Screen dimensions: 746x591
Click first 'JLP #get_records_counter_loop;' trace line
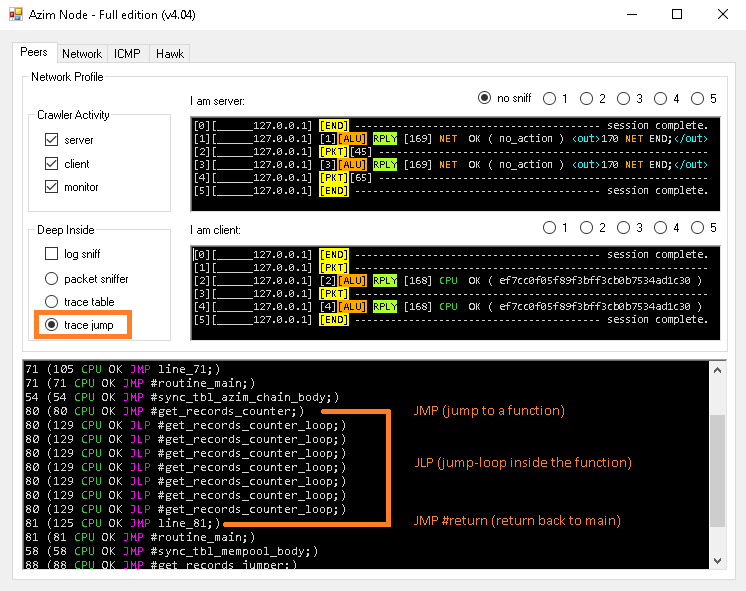pos(186,425)
